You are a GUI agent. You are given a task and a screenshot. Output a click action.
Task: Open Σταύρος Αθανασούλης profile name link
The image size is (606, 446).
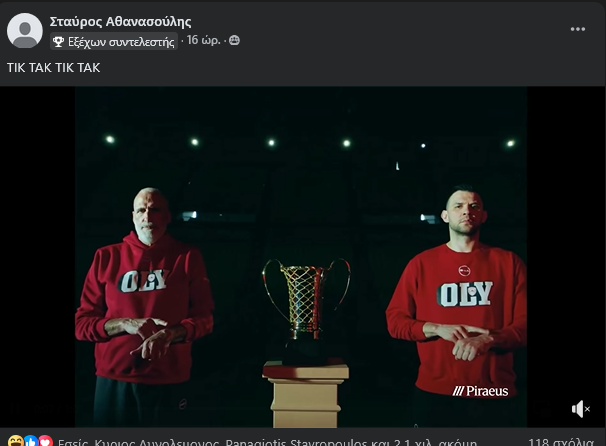coord(120,22)
